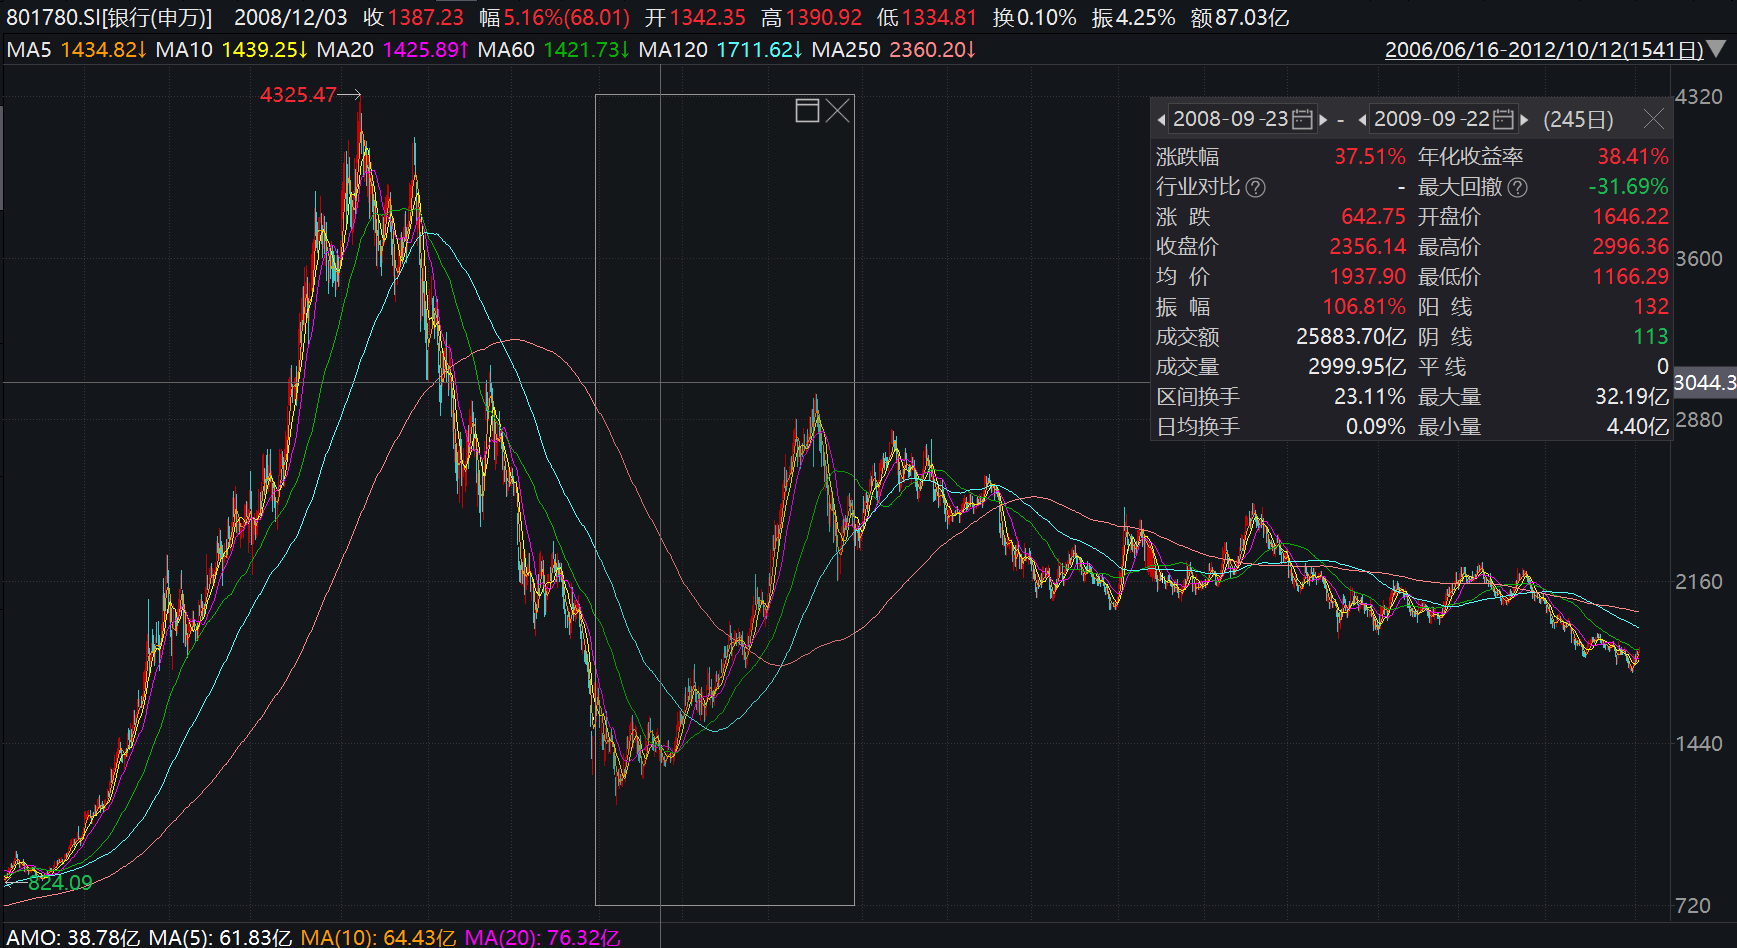The image size is (1737, 948).
Task: Click the volume MA(5): 61.83亿 label
Action: 220,938
